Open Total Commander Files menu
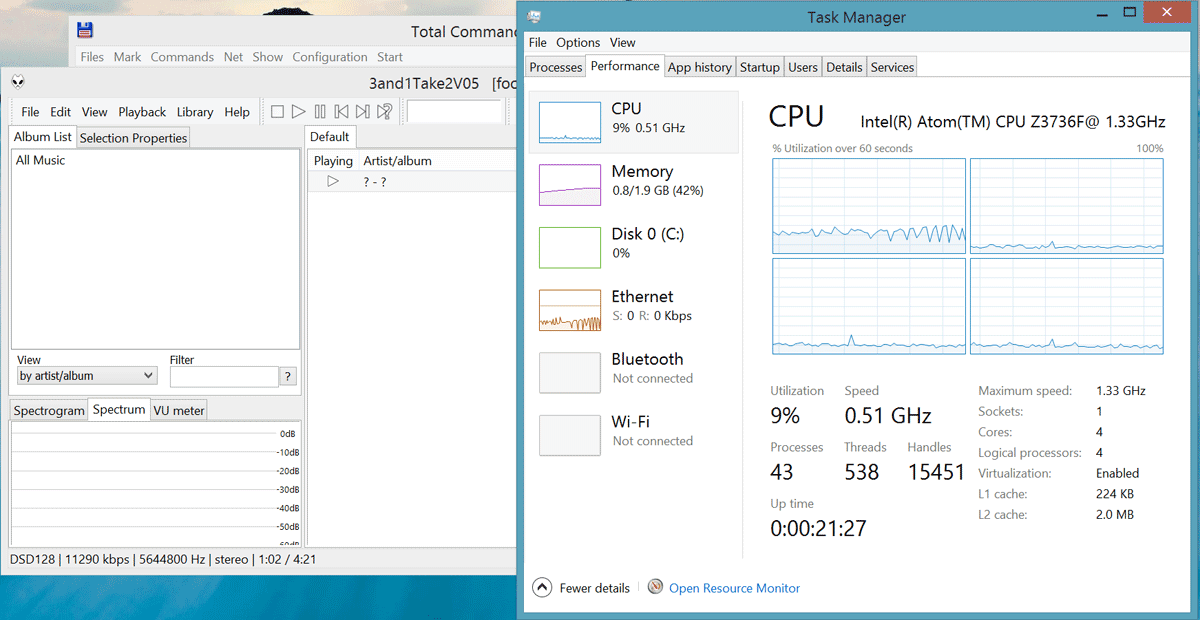This screenshot has width=1200, height=620. coord(92,57)
